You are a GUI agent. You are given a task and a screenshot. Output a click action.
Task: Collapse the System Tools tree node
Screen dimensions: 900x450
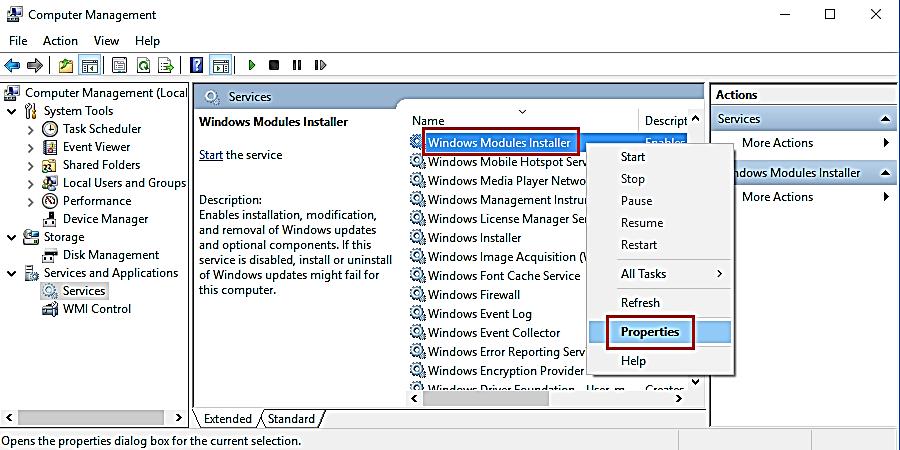click(x=11, y=111)
